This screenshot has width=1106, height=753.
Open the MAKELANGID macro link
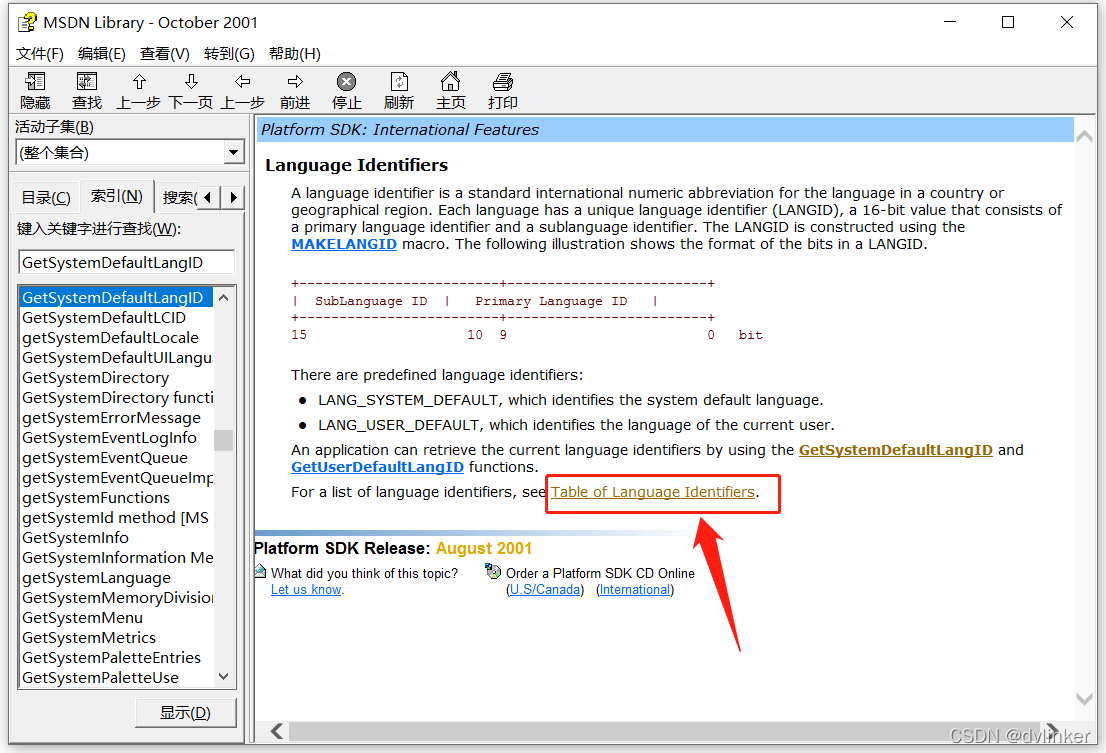tap(344, 245)
